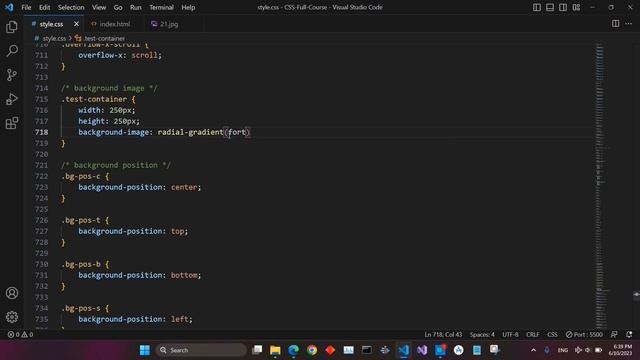This screenshot has width=640, height=360.
Task: Click the Live Server Port: 5500 button
Action: point(584,334)
